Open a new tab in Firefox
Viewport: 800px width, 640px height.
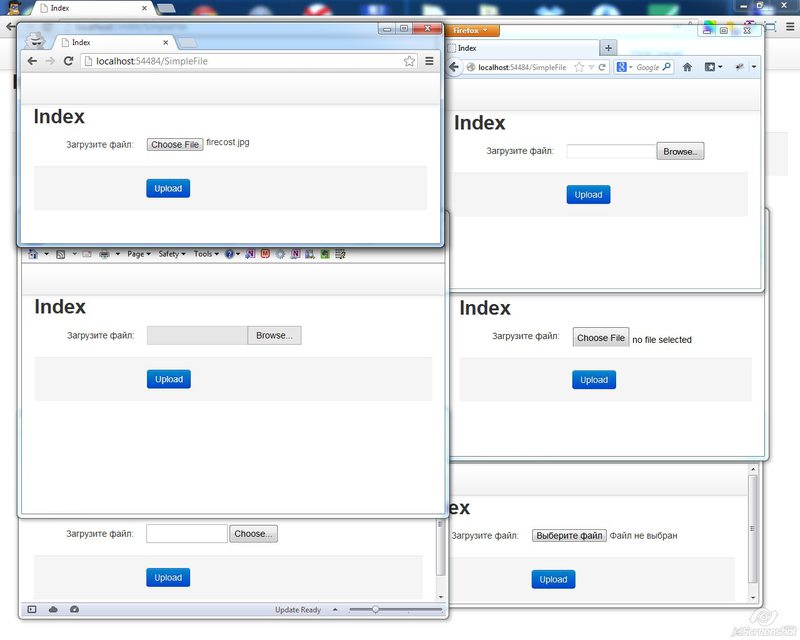click(x=608, y=48)
